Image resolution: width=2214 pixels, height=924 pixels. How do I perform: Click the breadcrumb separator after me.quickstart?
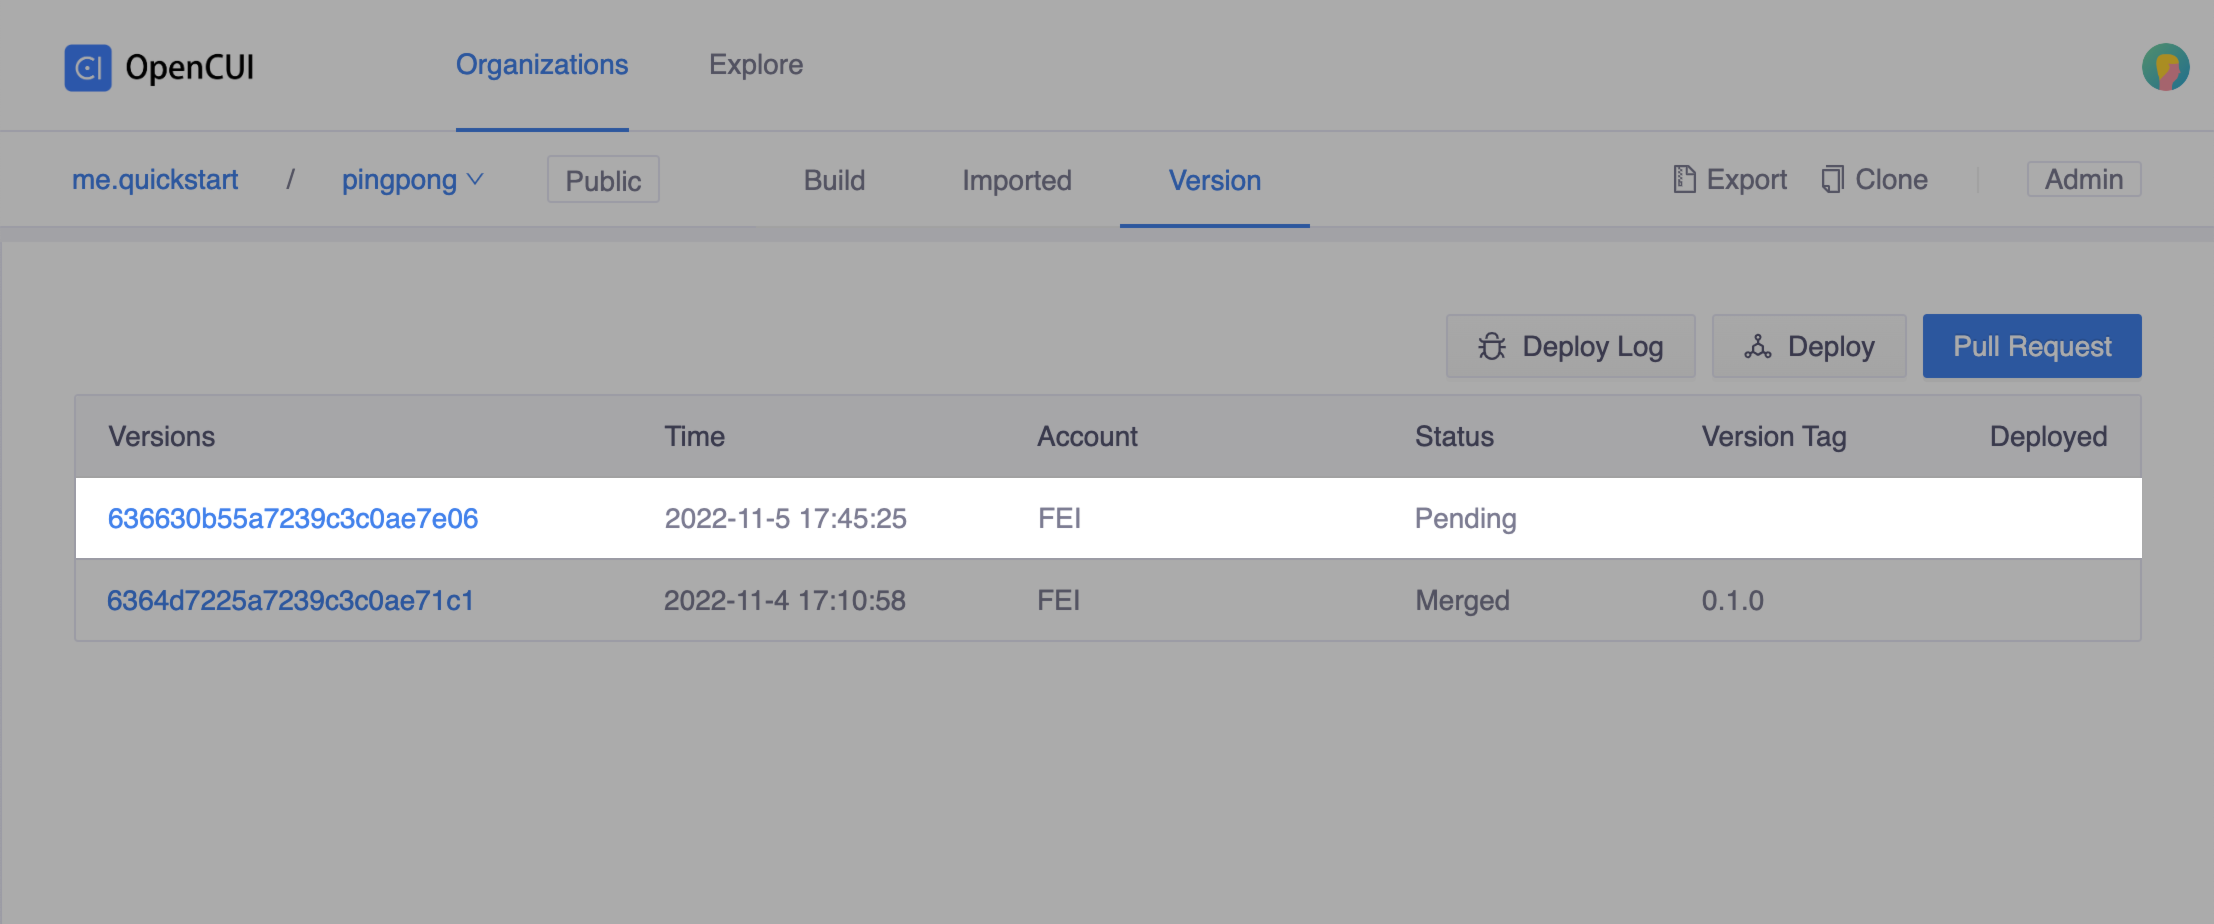(x=291, y=179)
